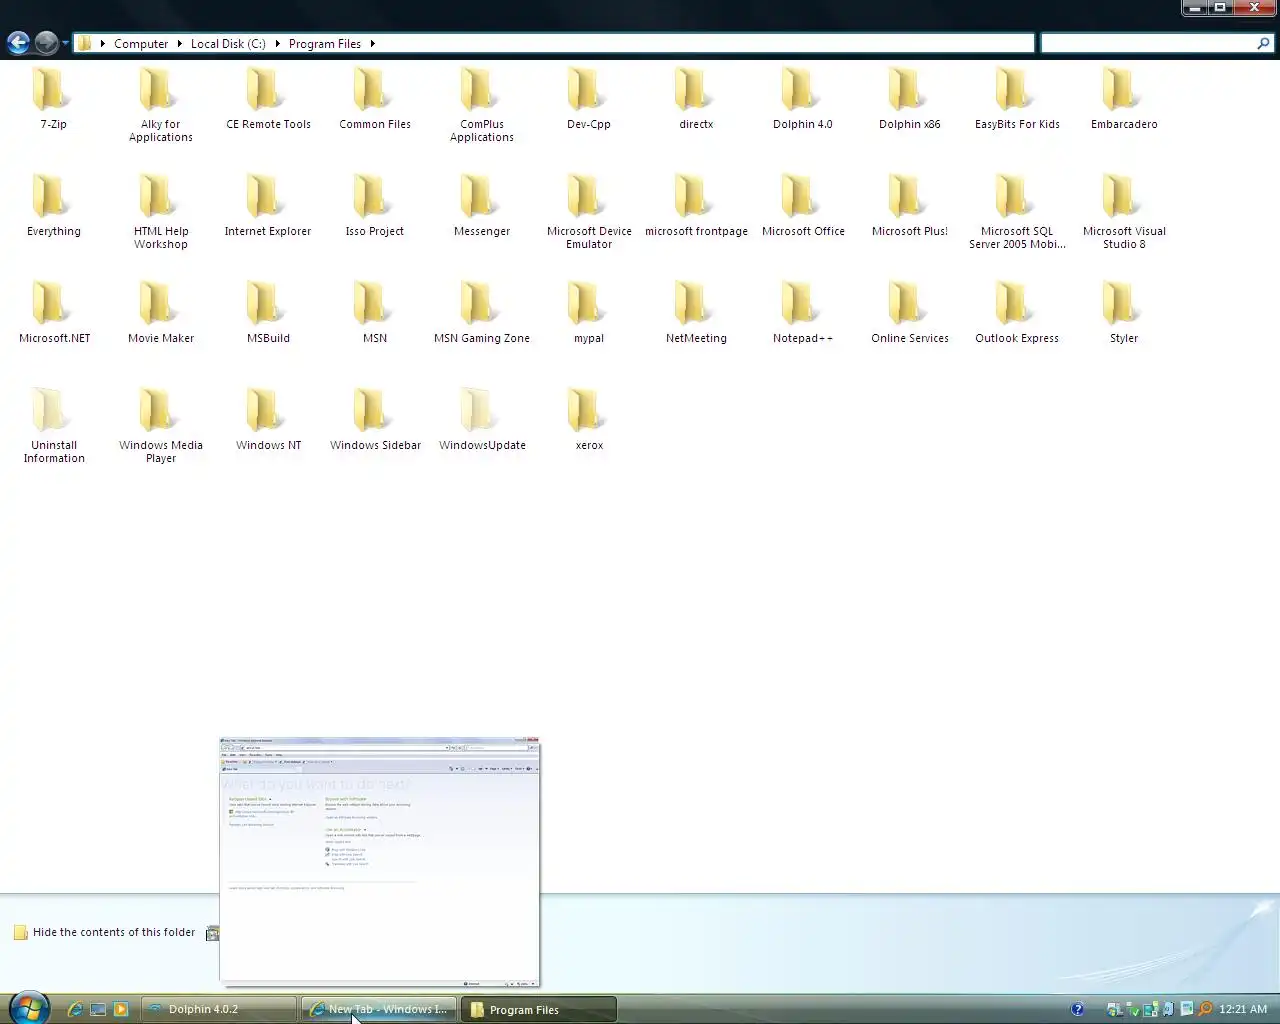
Task: Choose the WindowsUpdate hidden folder
Action: (x=482, y=419)
